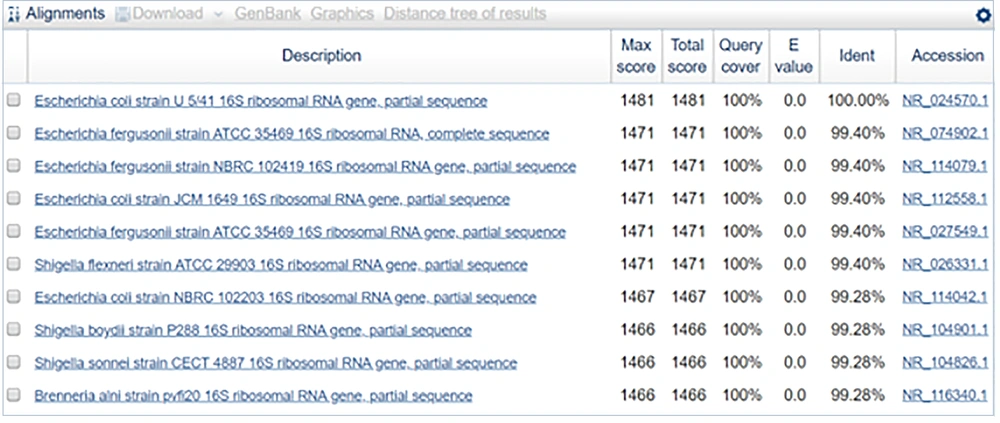The image size is (1000, 423).
Task: Sort results by E value column
Action: pyautogui.click(x=792, y=56)
